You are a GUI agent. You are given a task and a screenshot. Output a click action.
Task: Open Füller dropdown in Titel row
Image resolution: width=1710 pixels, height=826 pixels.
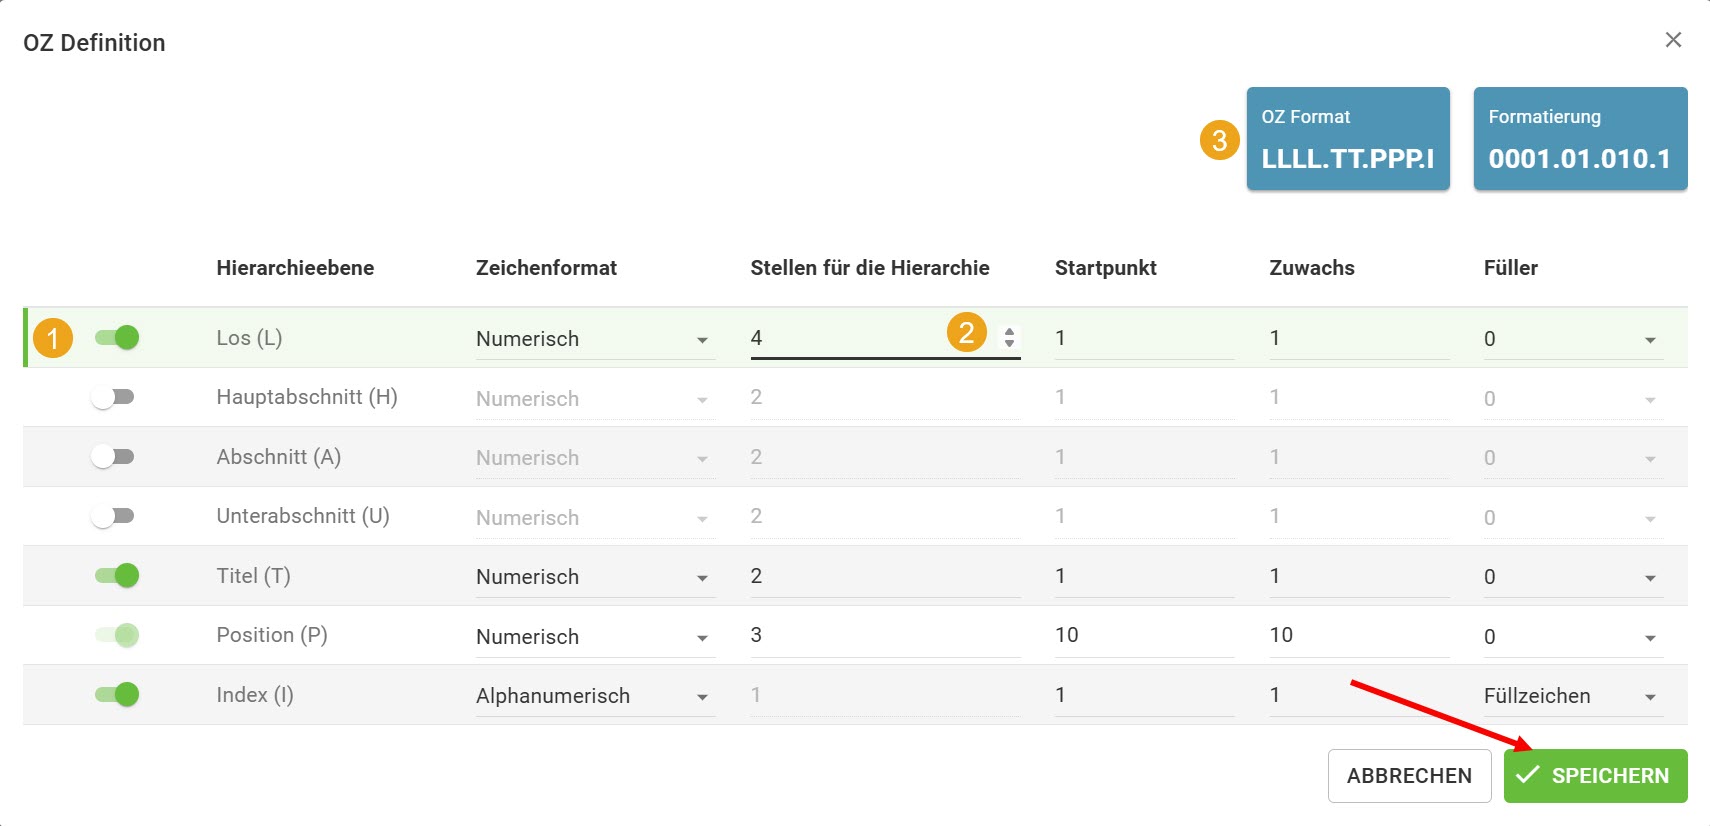pos(1572,578)
